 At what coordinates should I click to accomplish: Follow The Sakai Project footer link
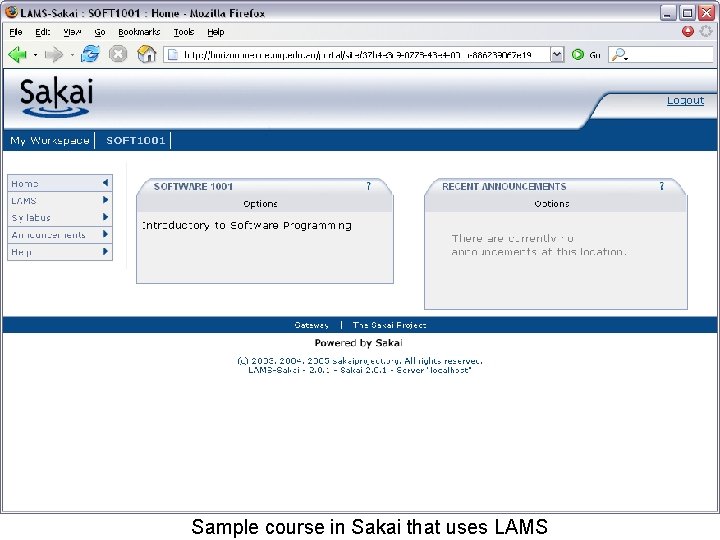point(389,325)
